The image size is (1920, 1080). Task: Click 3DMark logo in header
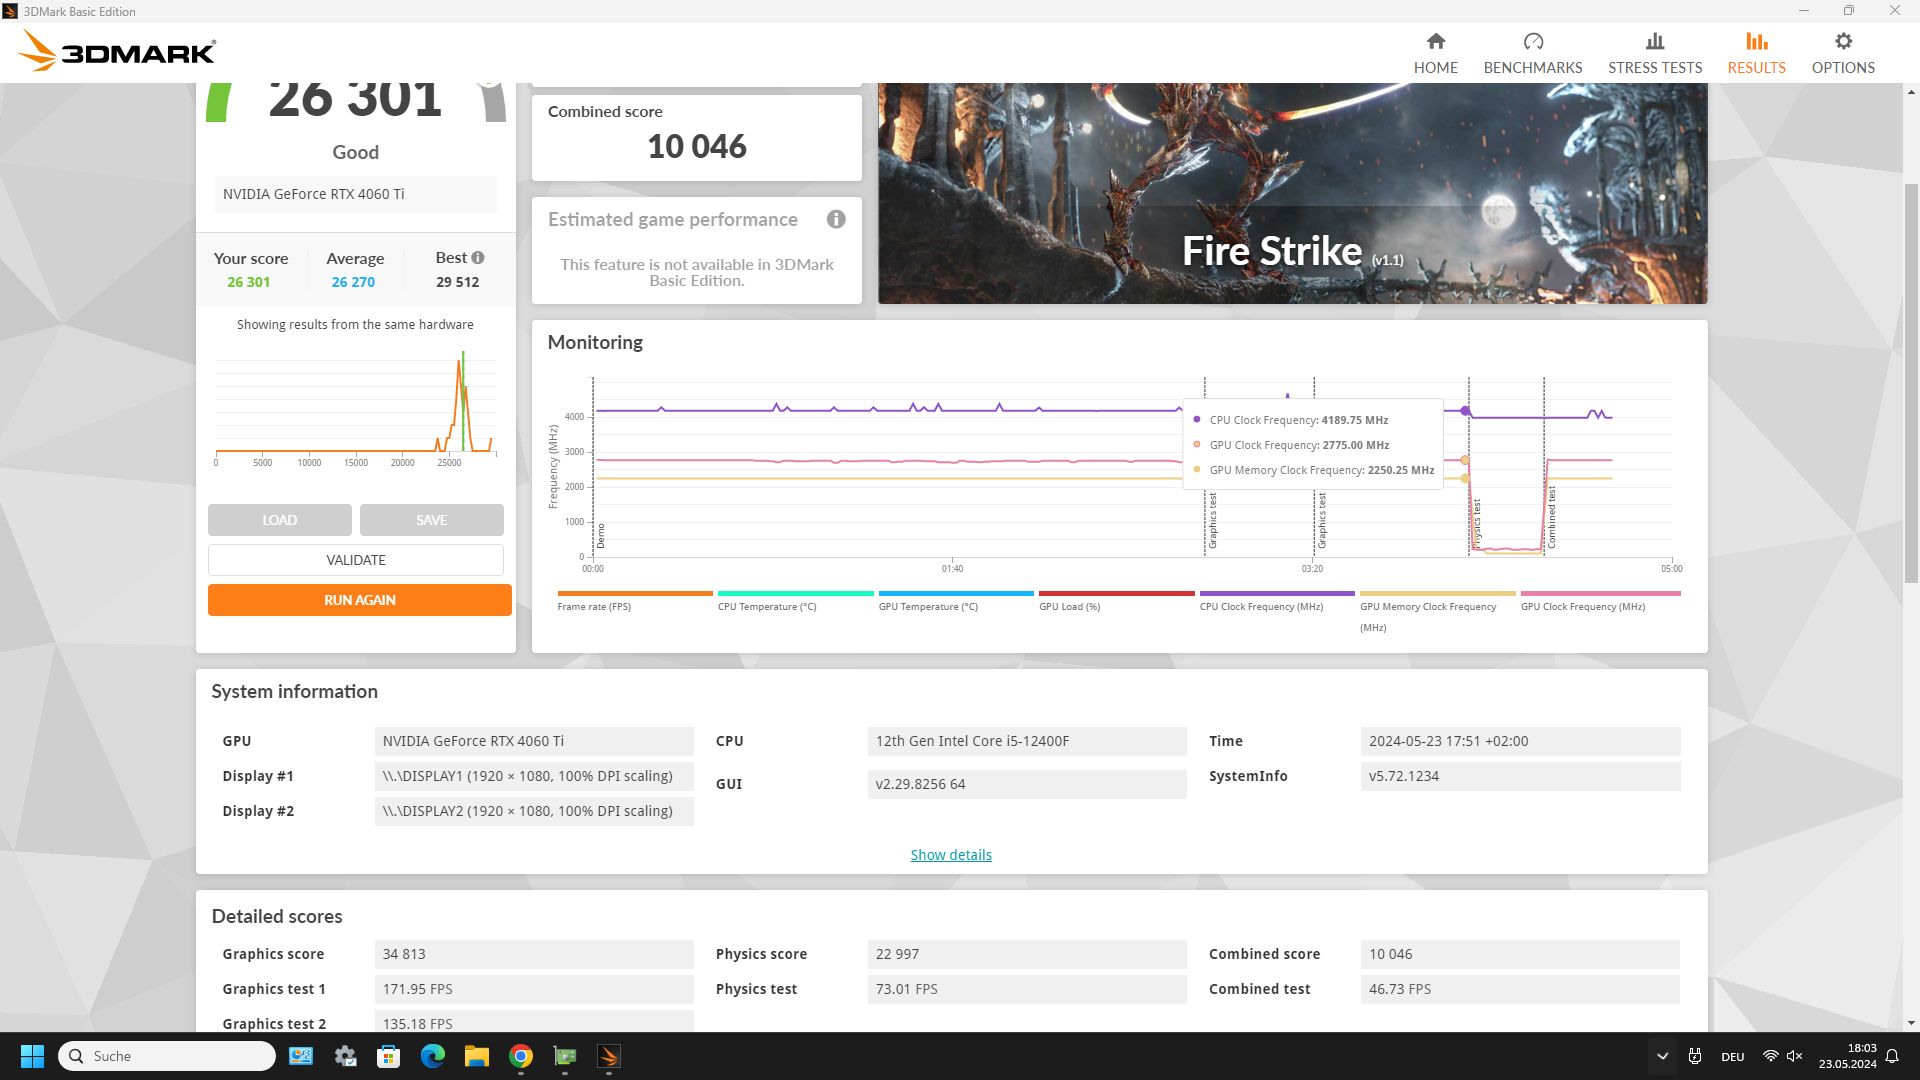(118, 50)
